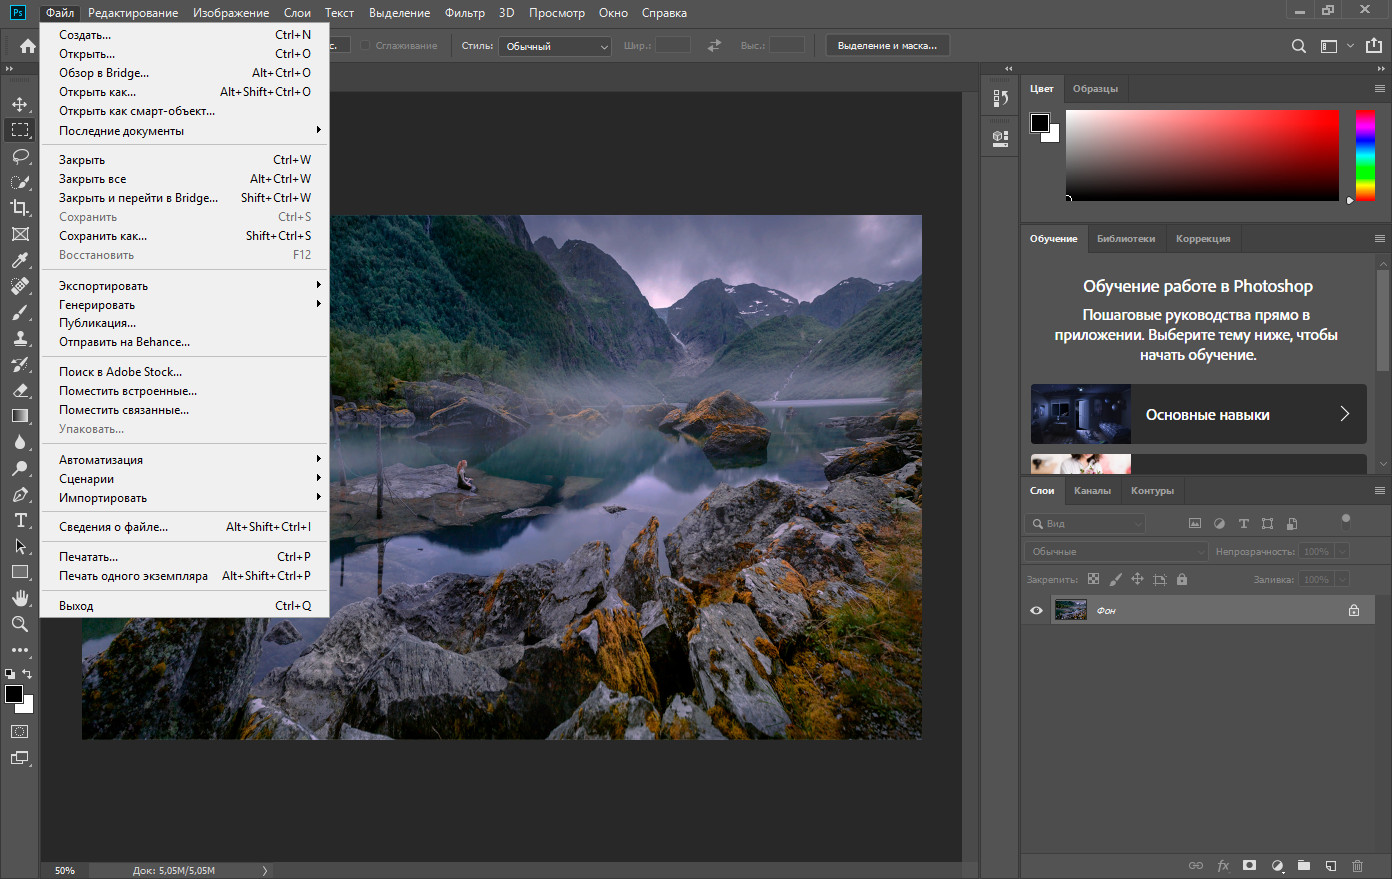Select the Lasso tool
The height and width of the screenshot is (879, 1392).
pos(20,156)
